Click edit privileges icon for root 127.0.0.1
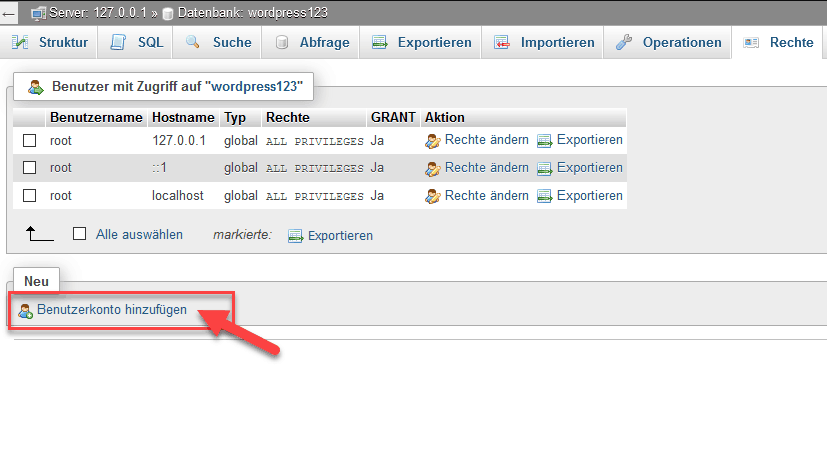Image resolution: width=827 pixels, height=471 pixels. (x=433, y=141)
